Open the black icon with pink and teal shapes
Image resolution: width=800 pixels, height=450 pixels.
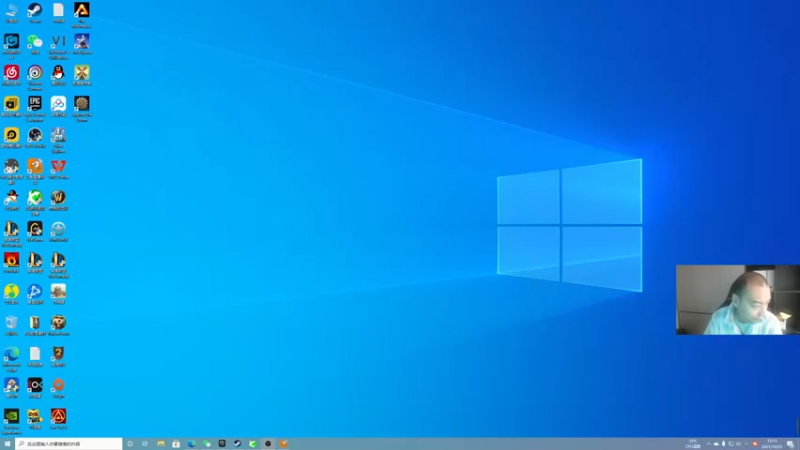click(35, 387)
